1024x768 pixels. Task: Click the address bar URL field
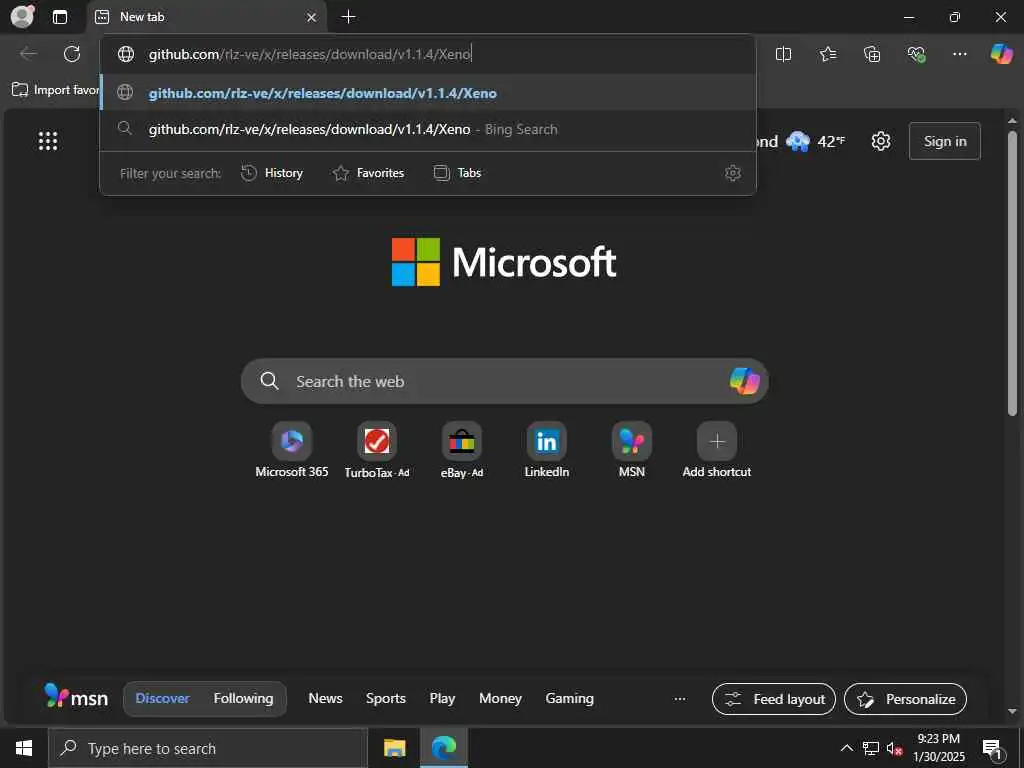tap(428, 54)
